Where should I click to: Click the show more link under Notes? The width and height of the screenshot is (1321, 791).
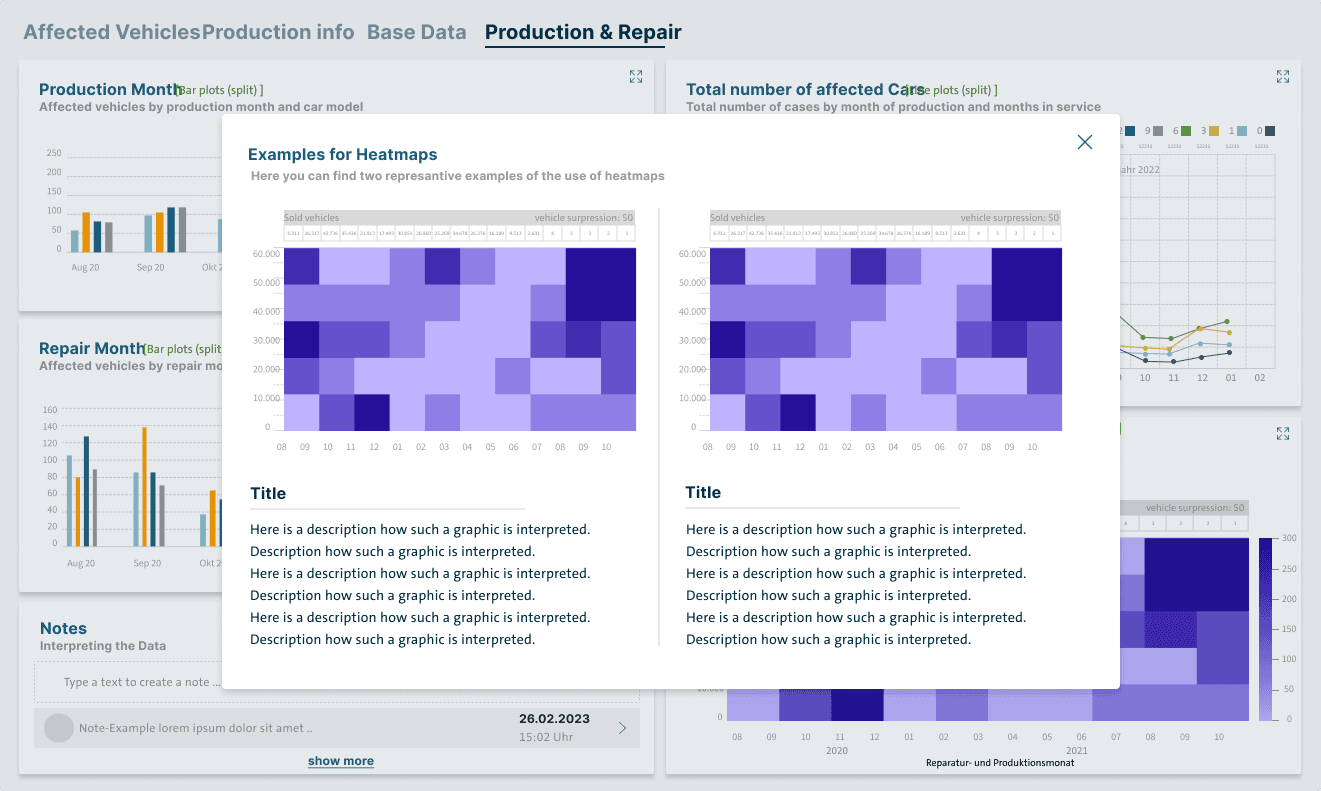coord(340,761)
